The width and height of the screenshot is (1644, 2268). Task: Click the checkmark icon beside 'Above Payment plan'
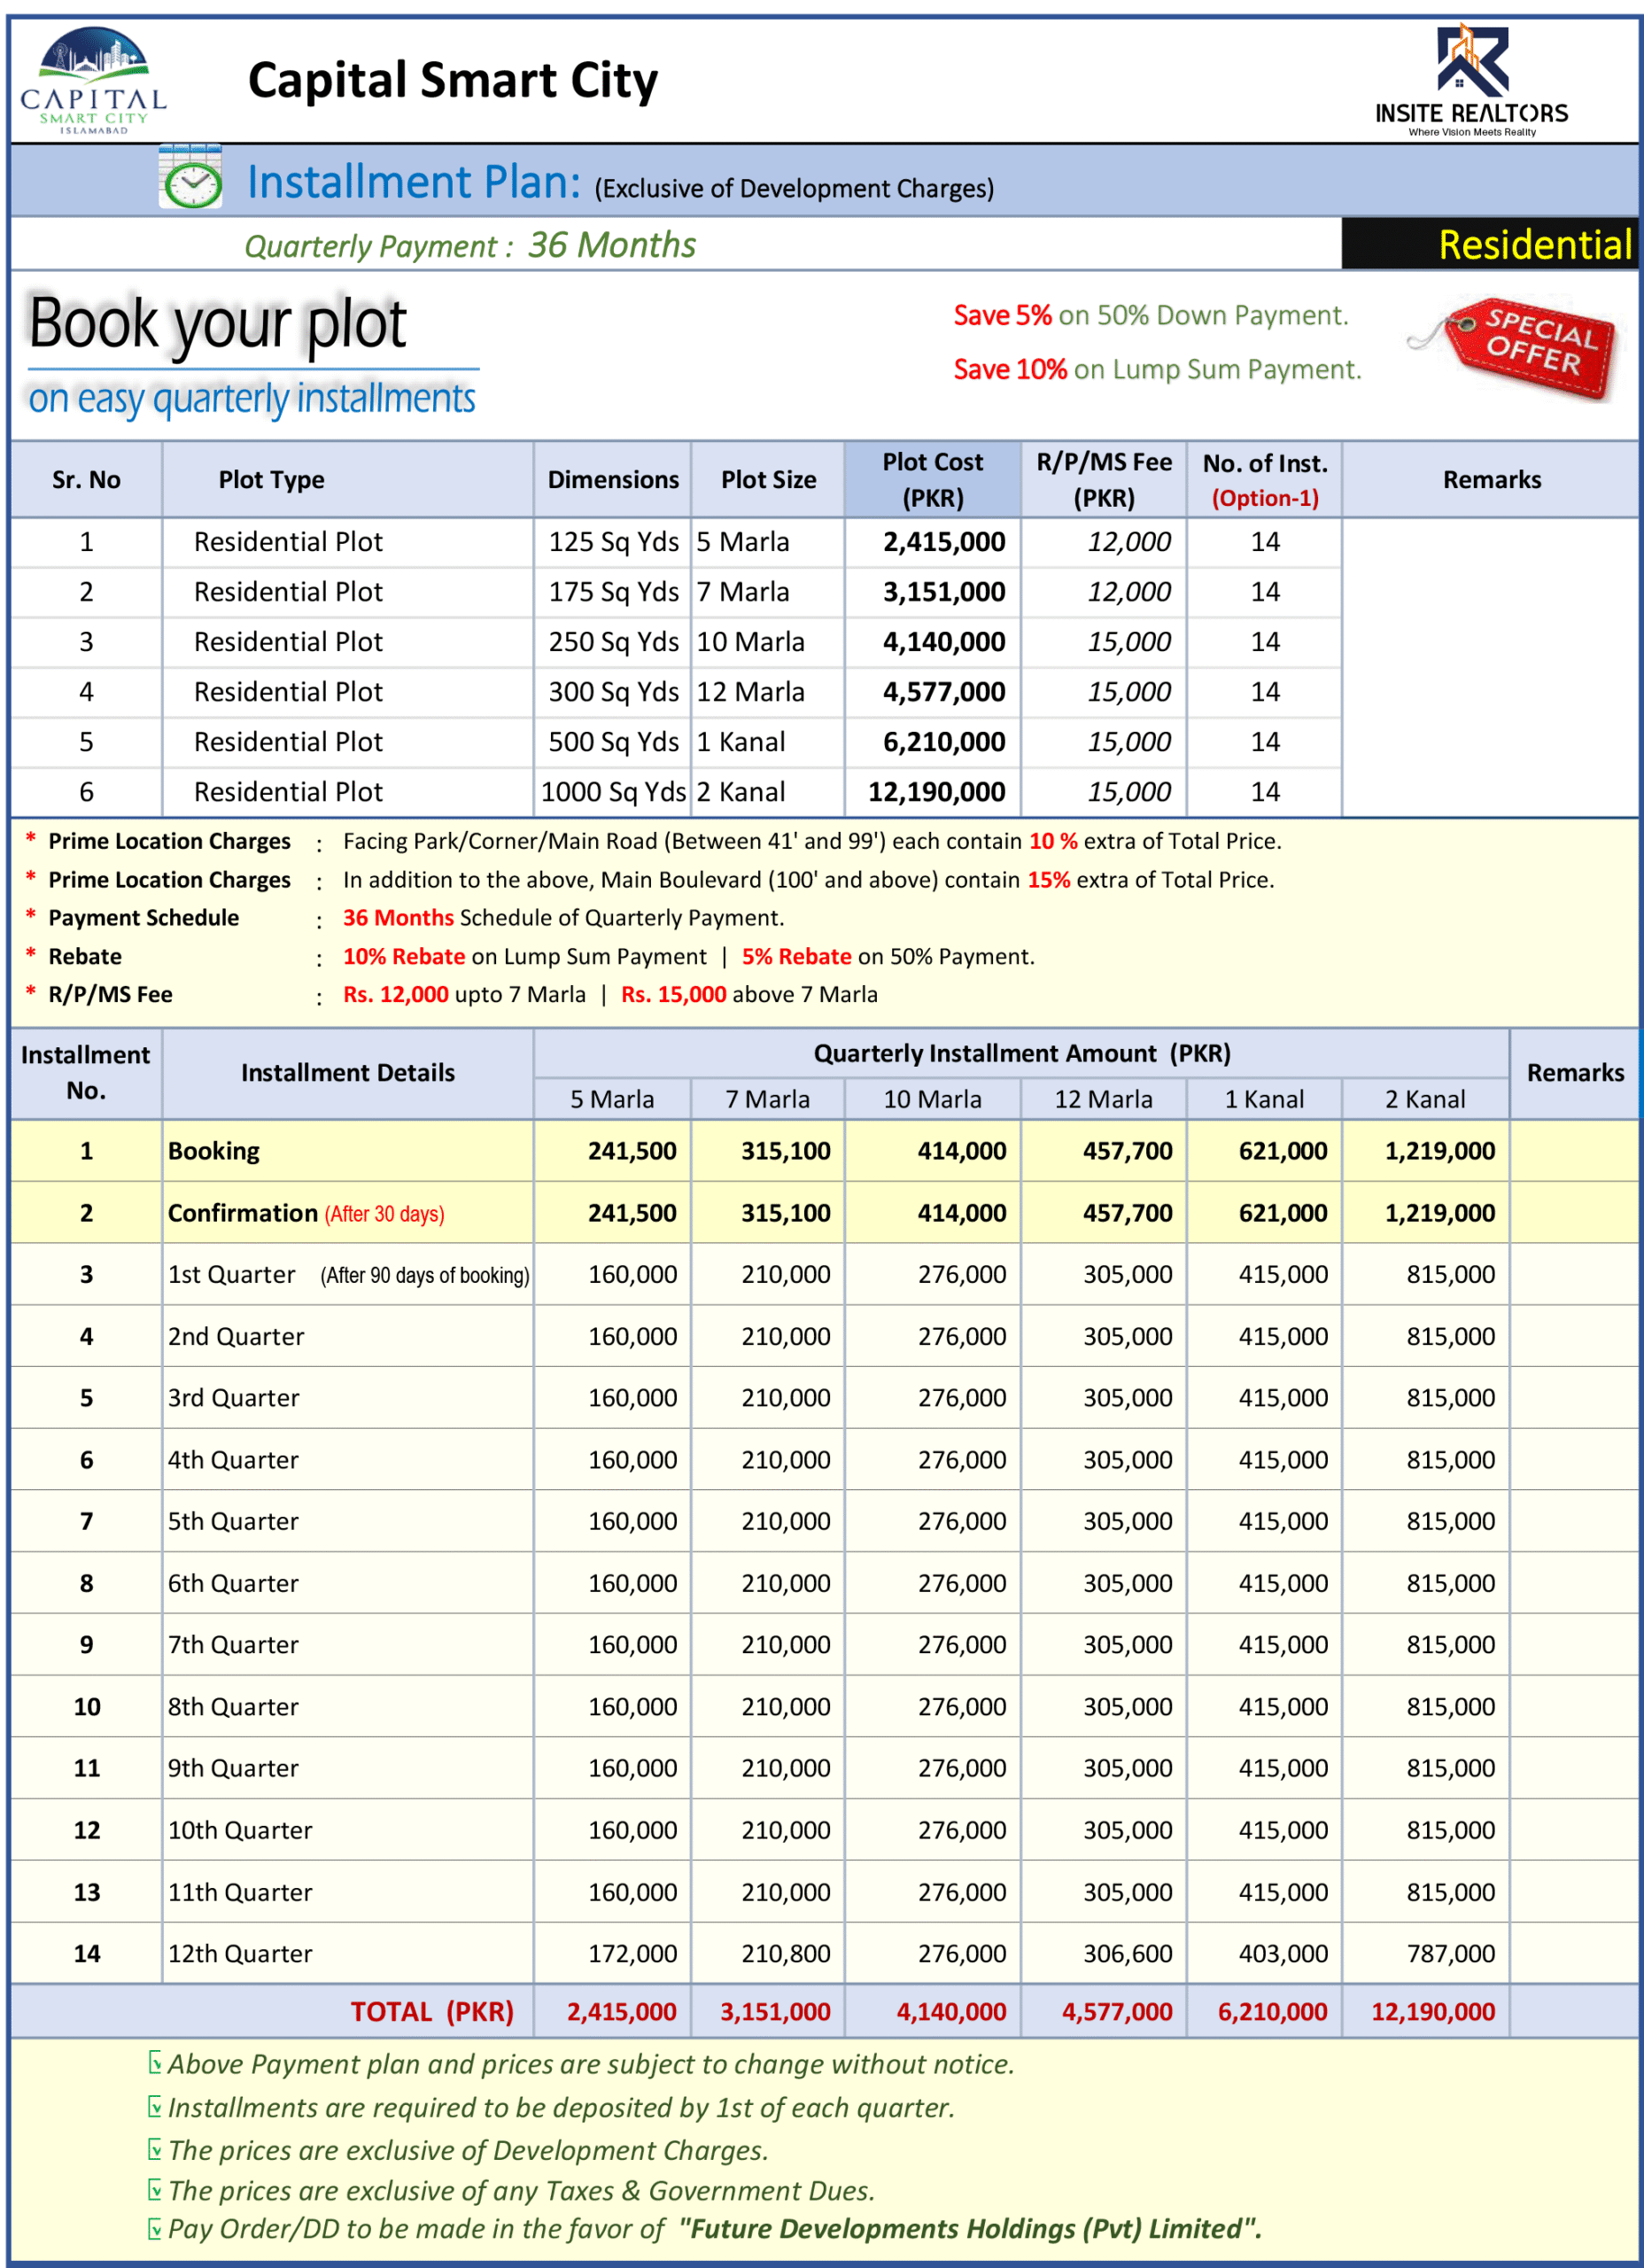click(155, 2062)
